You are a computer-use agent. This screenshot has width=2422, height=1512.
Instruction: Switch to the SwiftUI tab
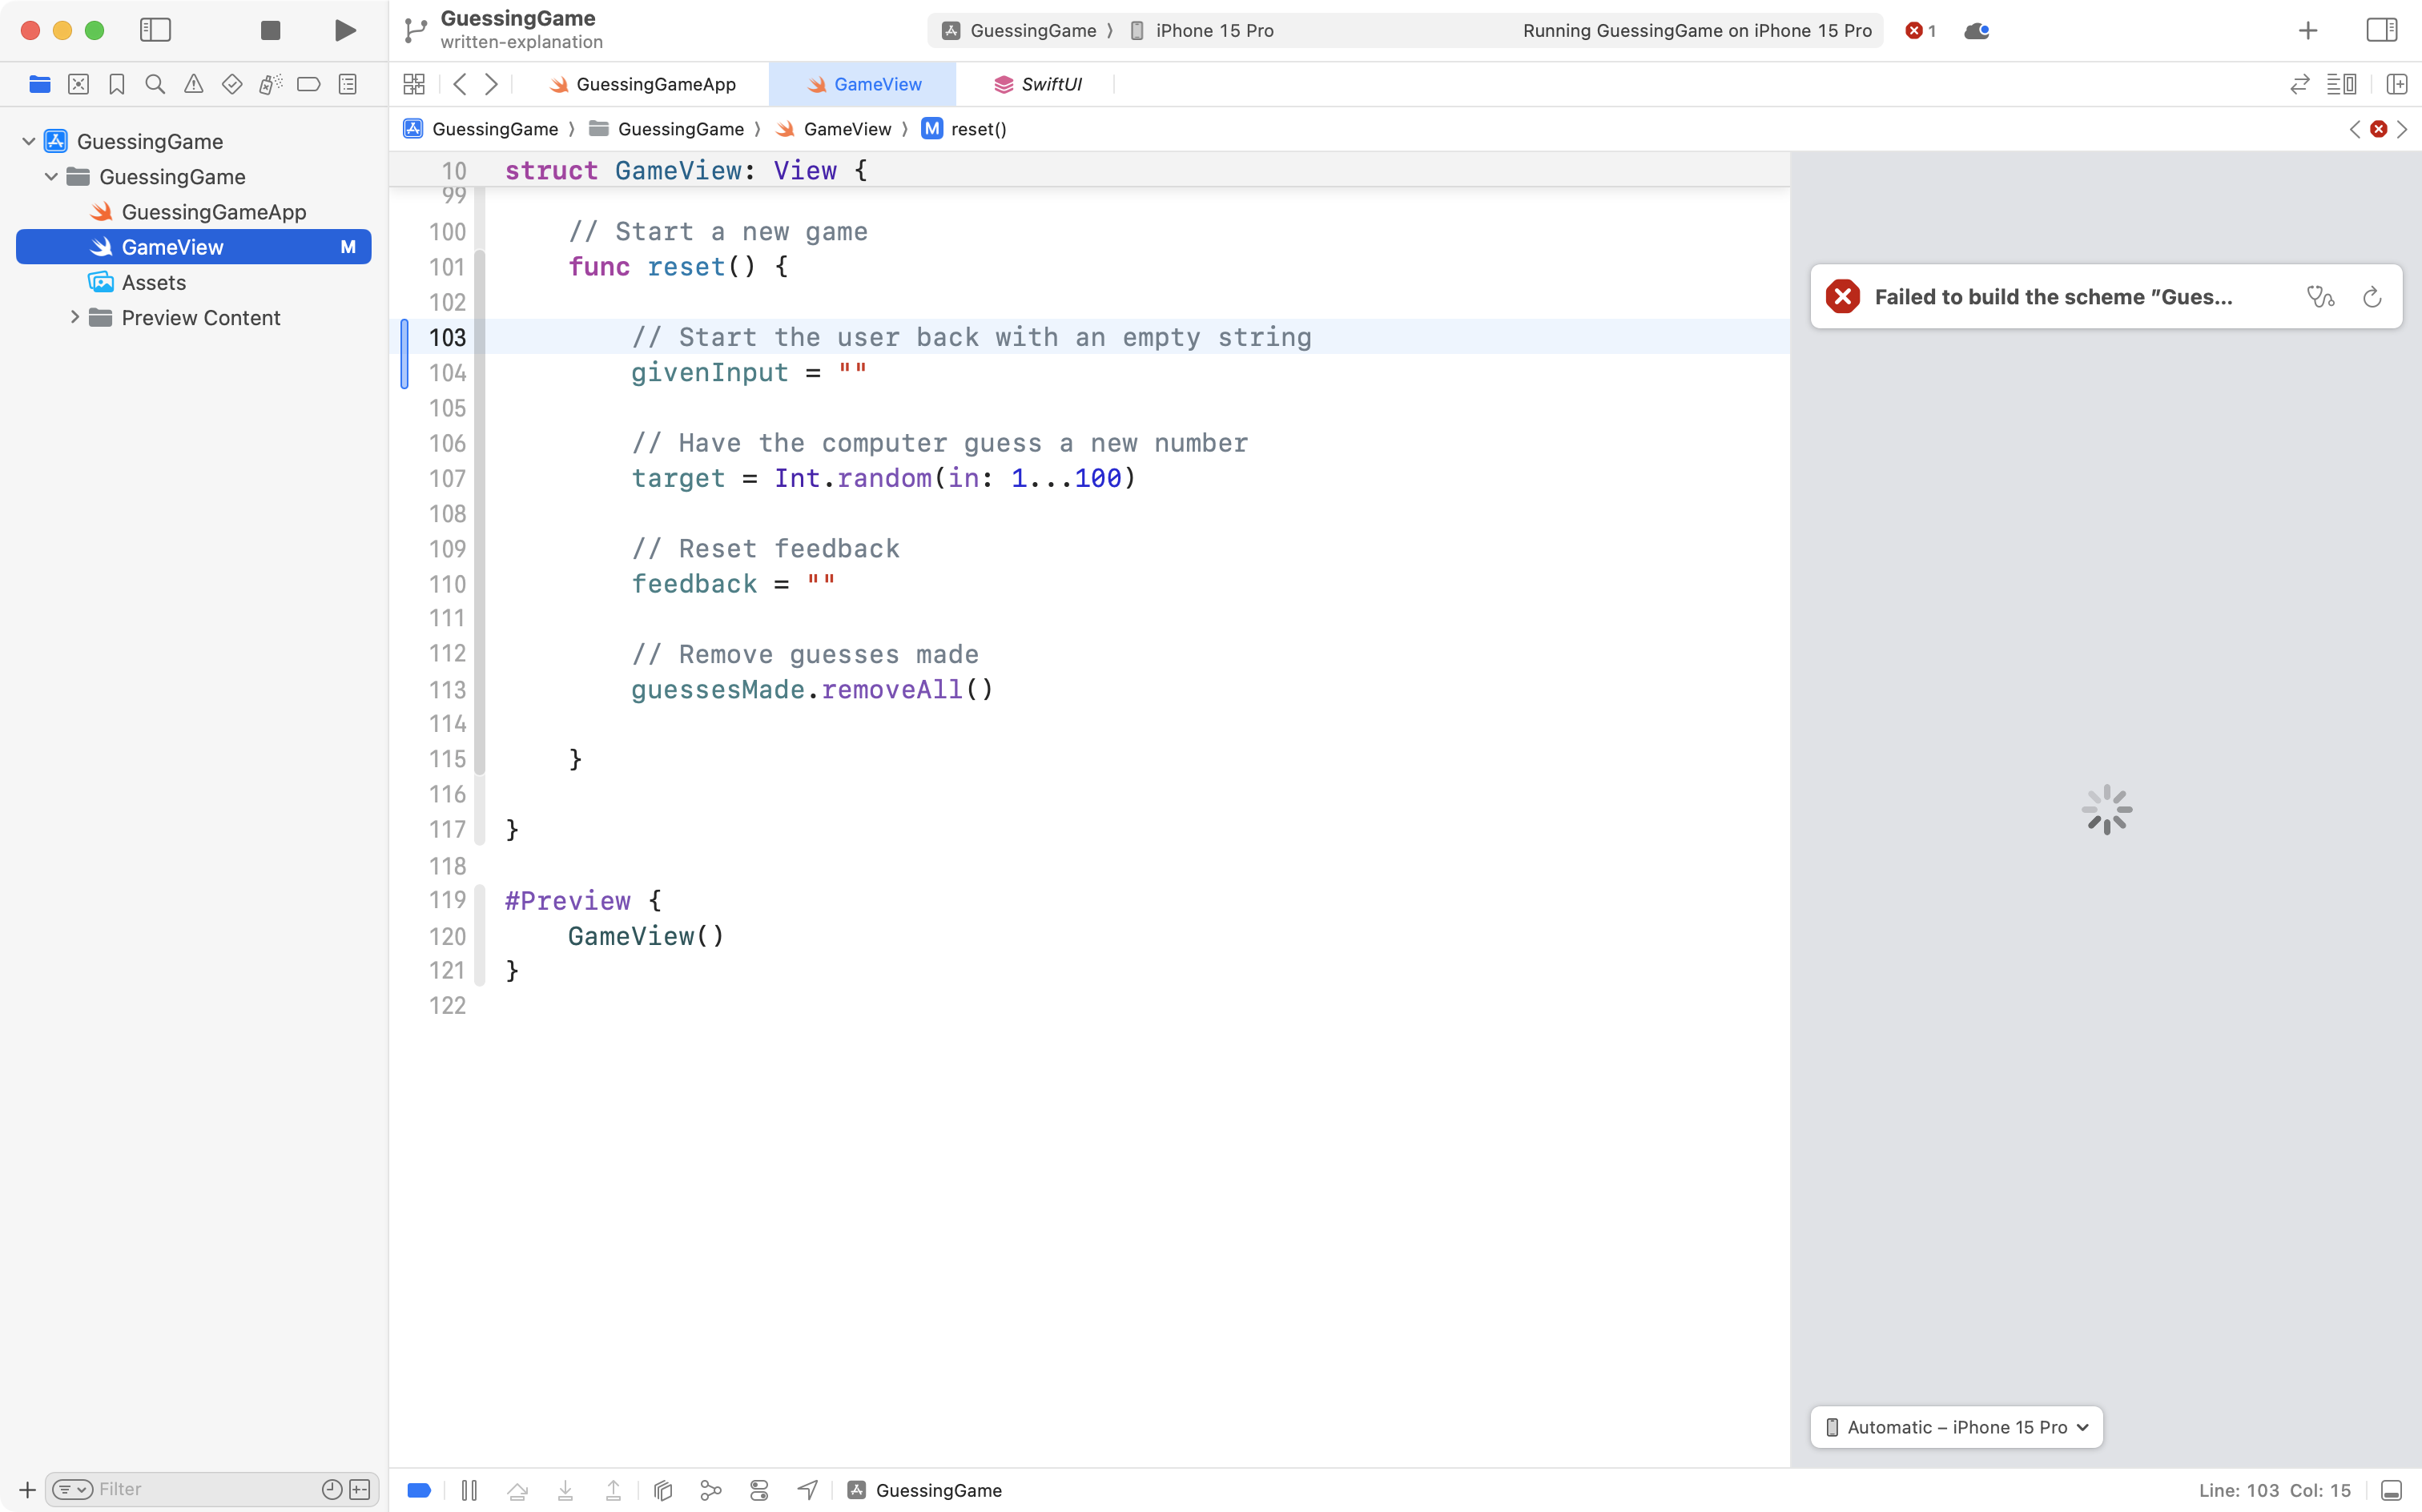[1040, 84]
